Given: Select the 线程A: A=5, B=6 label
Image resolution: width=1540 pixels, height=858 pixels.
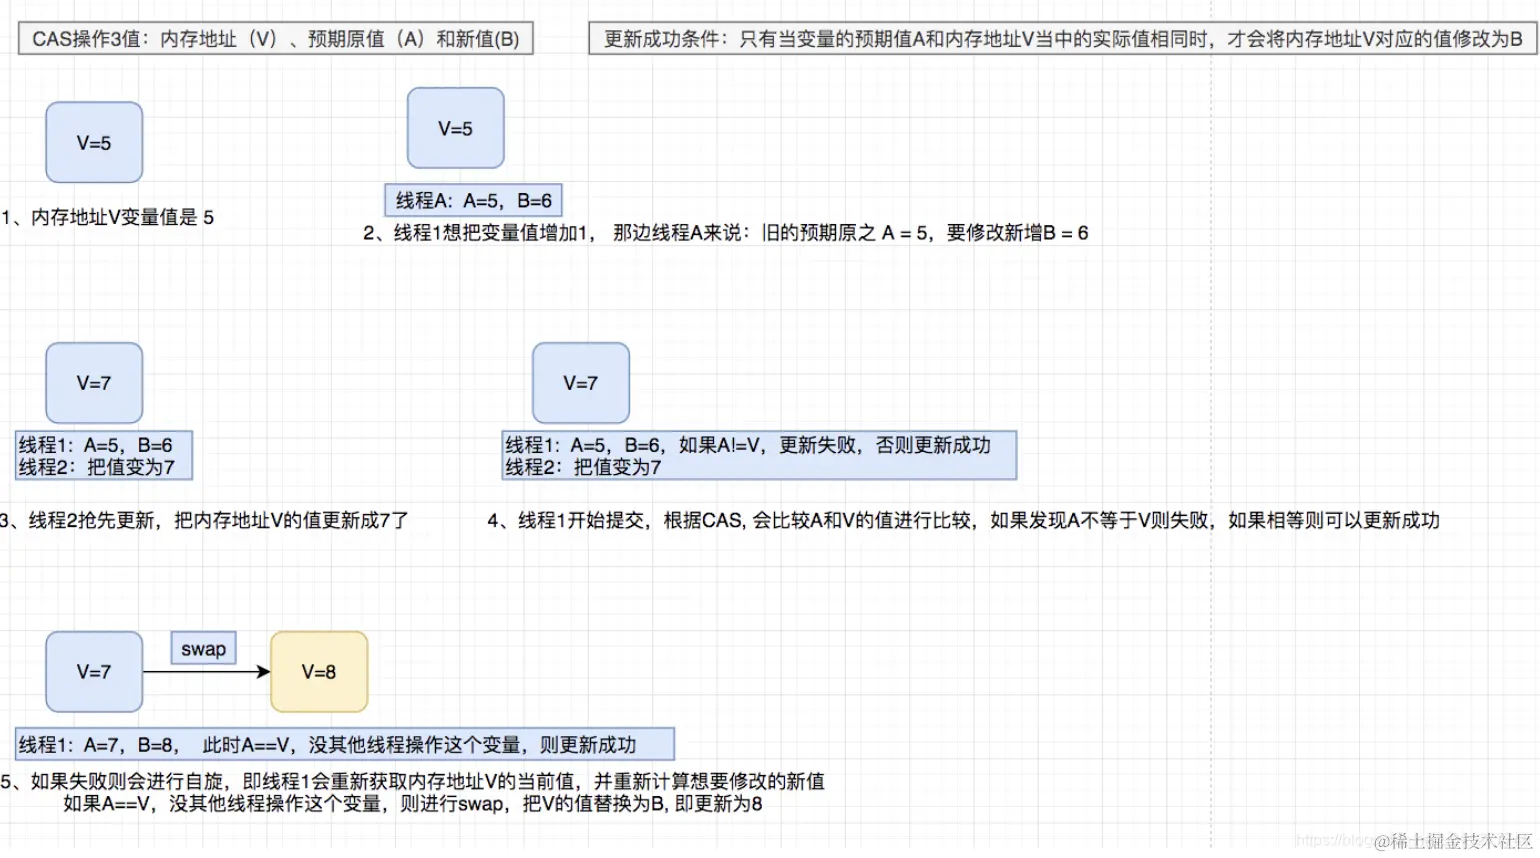Looking at the screenshot, I should 473,200.
